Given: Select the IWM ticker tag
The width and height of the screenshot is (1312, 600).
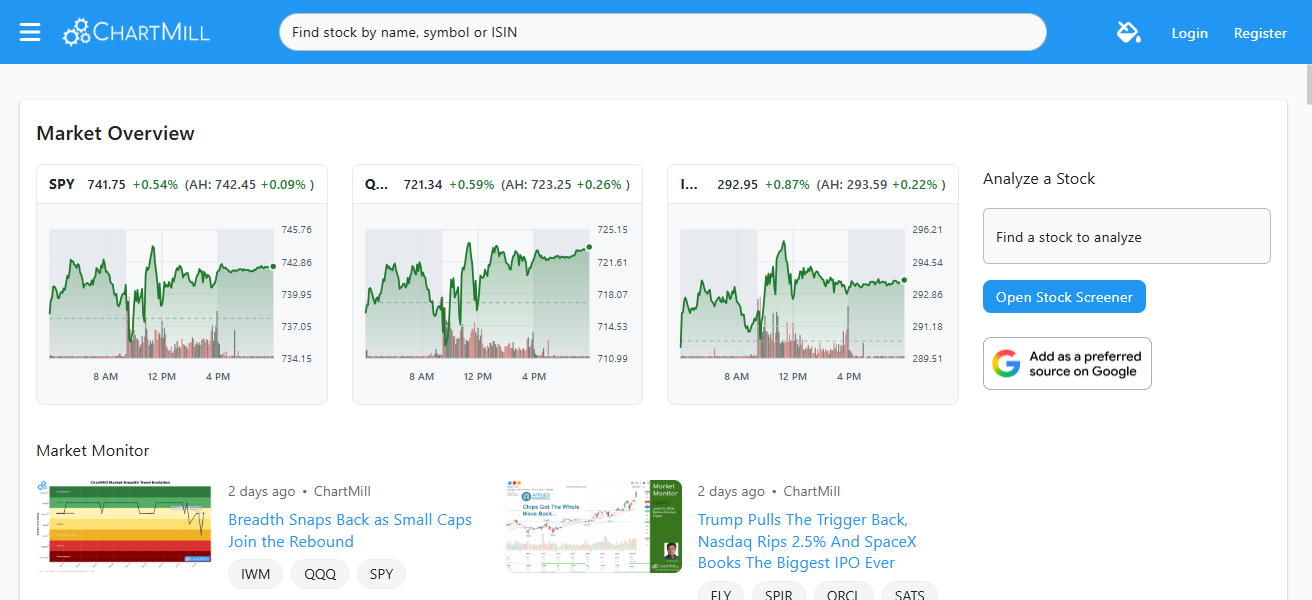Looking at the screenshot, I should coord(255,575).
